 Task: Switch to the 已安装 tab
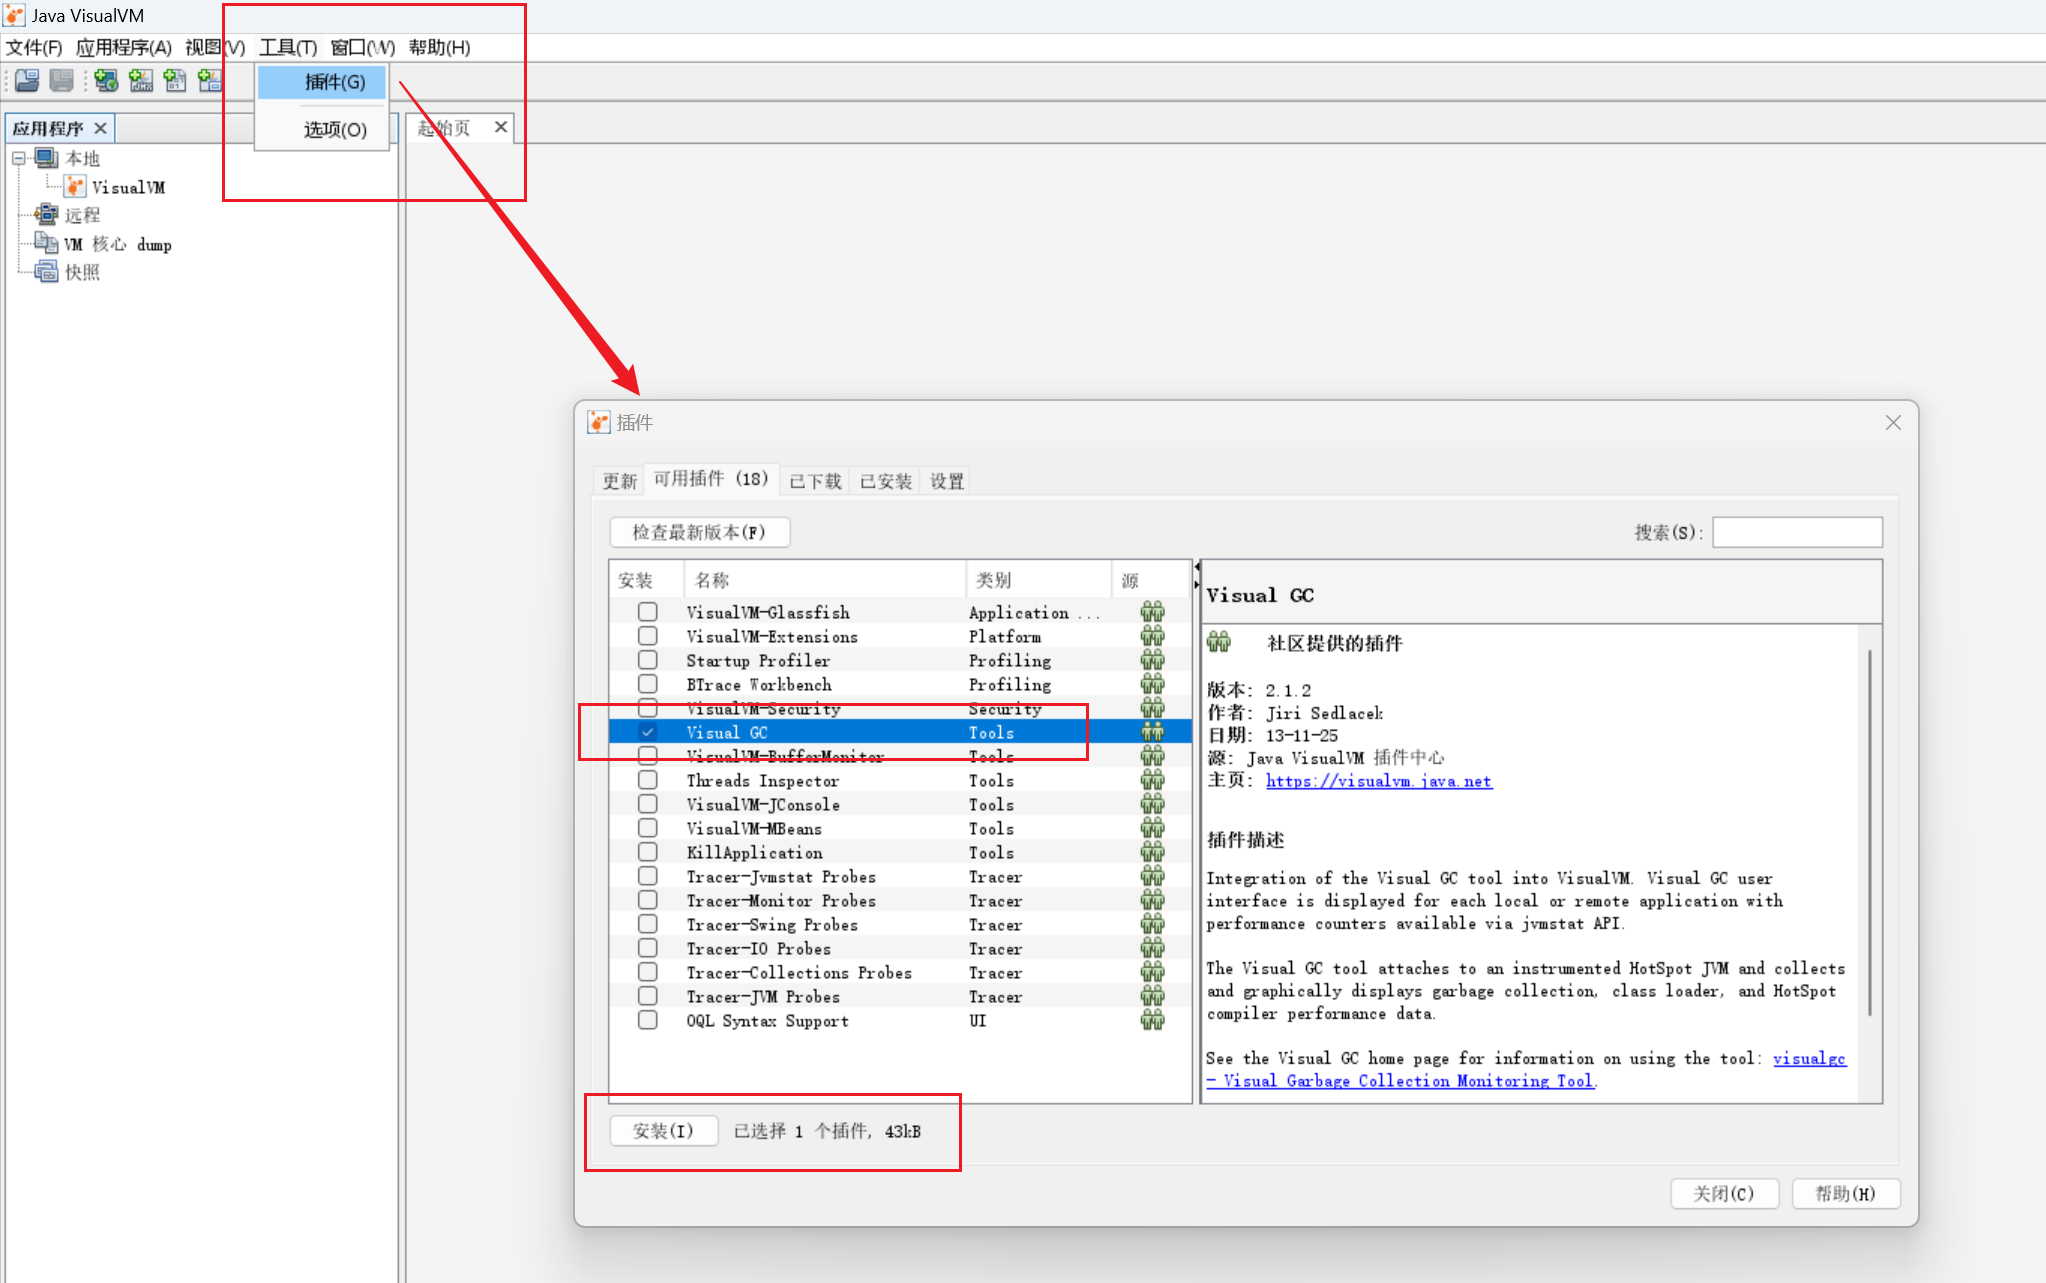click(x=886, y=481)
